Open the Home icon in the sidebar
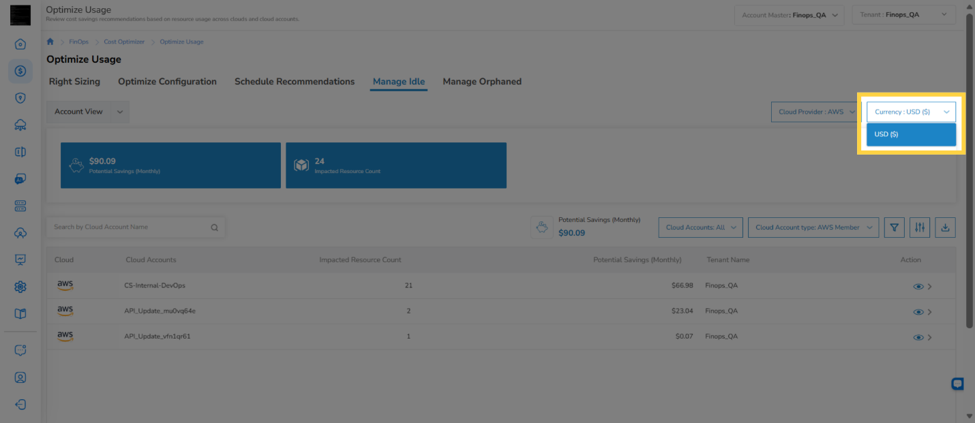Image resolution: width=975 pixels, height=423 pixels. pos(20,44)
